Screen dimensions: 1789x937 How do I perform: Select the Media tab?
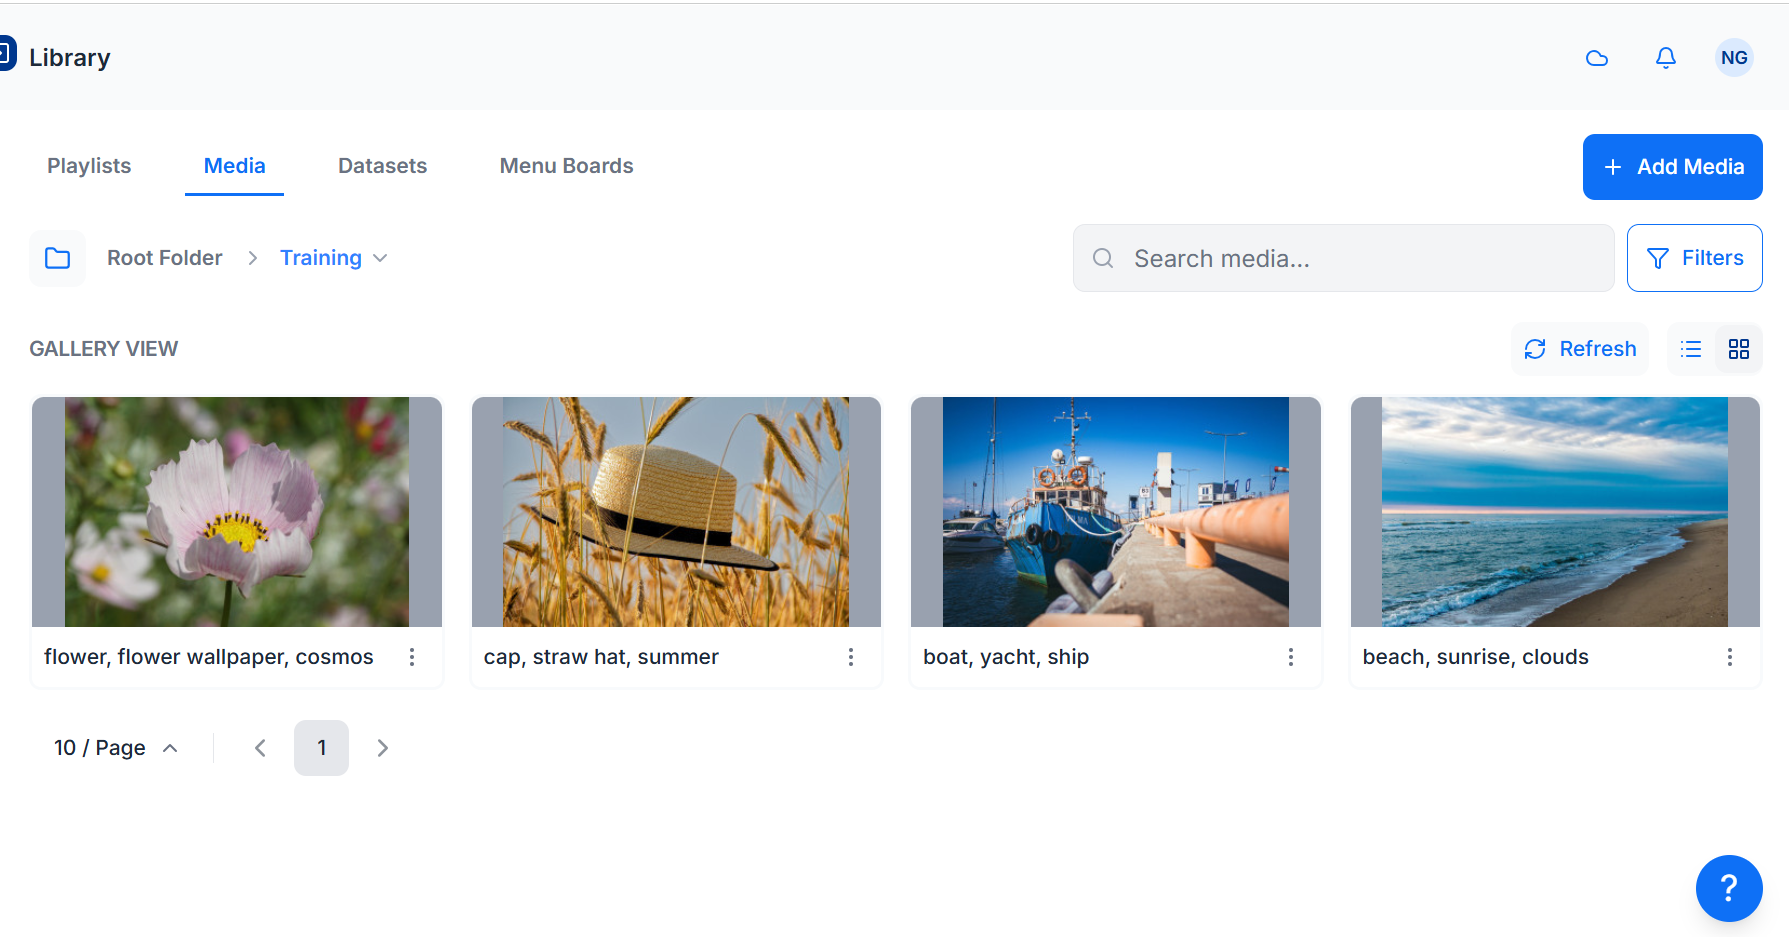(x=235, y=166)
